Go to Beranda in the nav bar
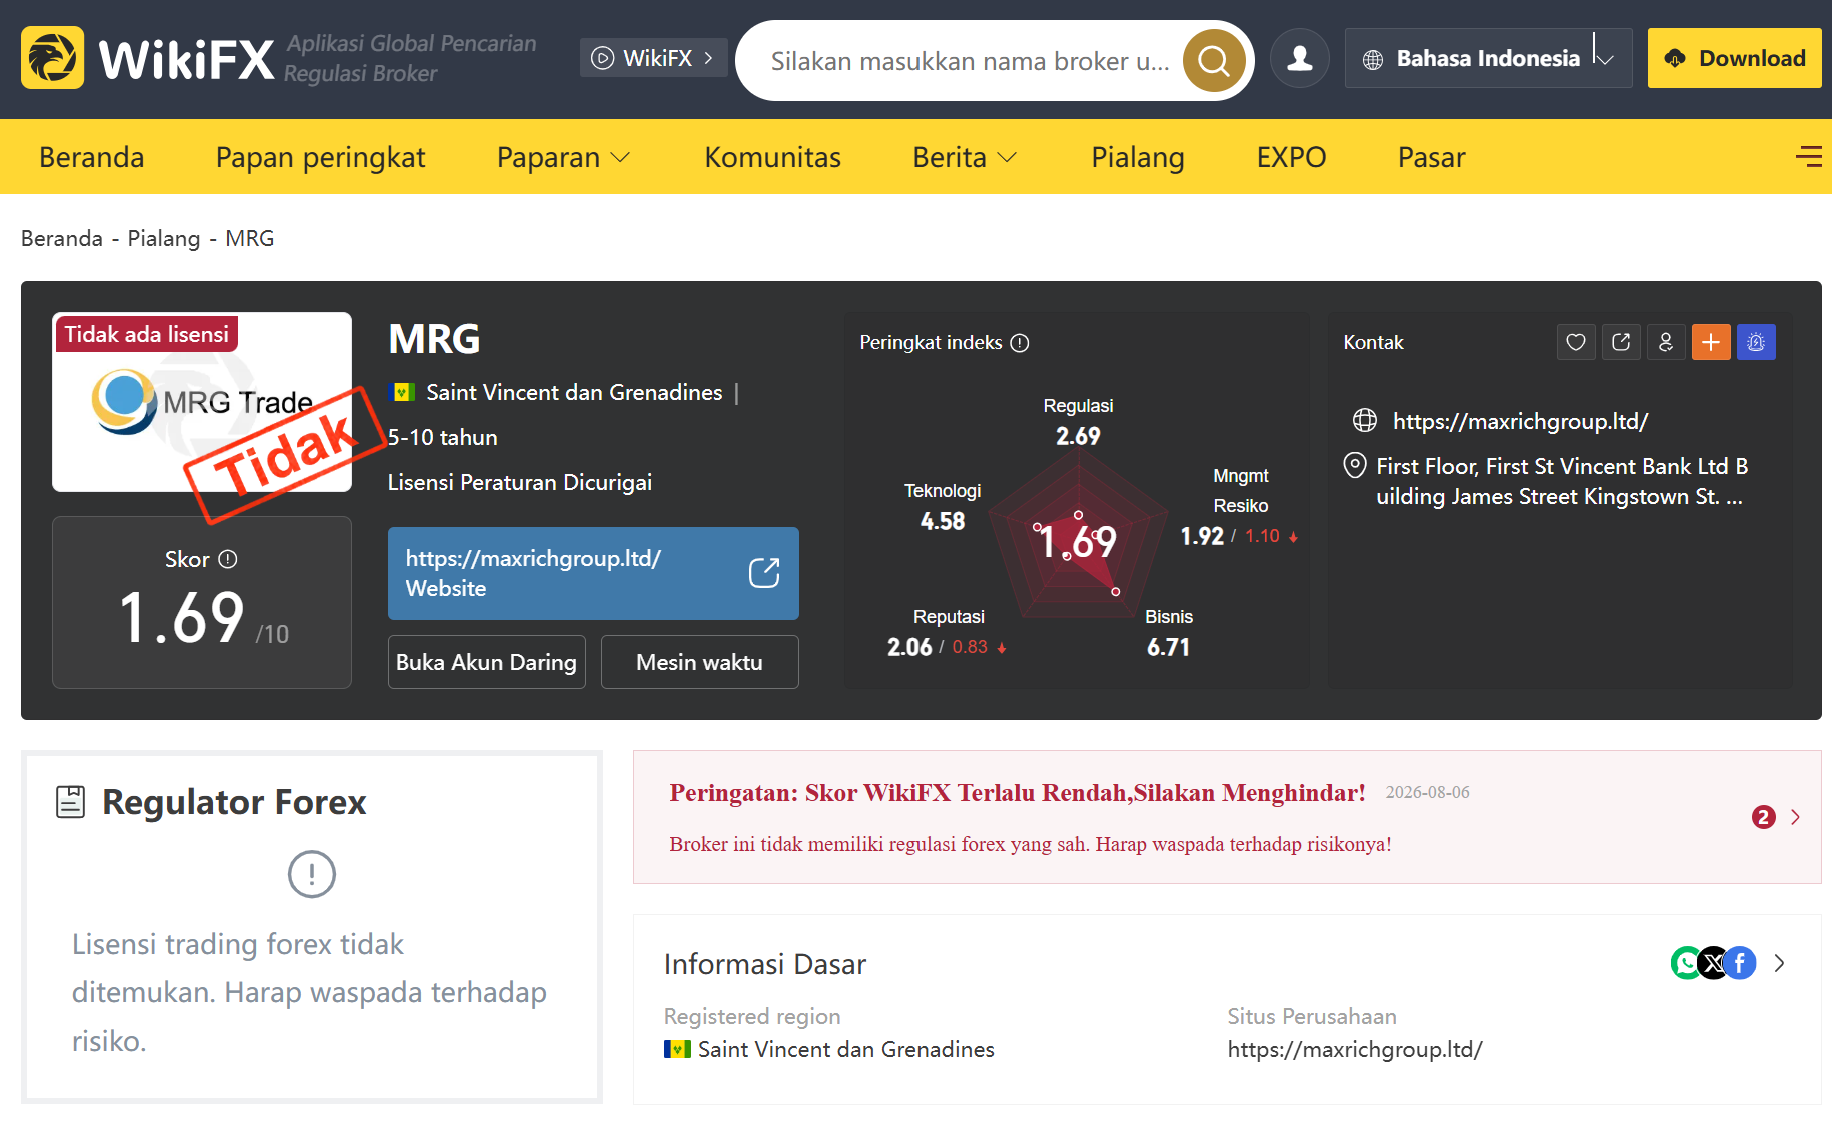The height and width of the screenshot is (1124, 1832). (92, 157)
